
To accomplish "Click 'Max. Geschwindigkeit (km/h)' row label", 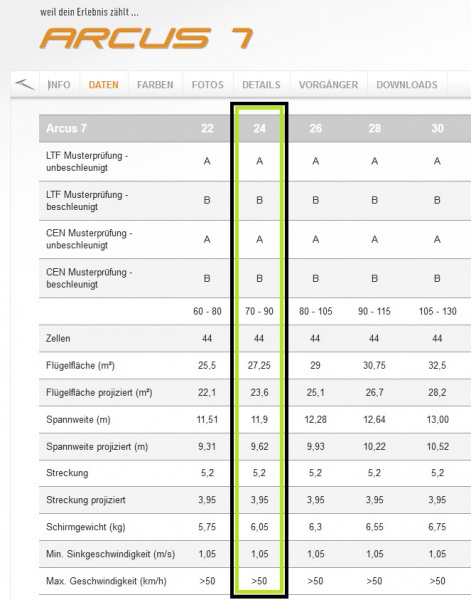I will [106, 581].
